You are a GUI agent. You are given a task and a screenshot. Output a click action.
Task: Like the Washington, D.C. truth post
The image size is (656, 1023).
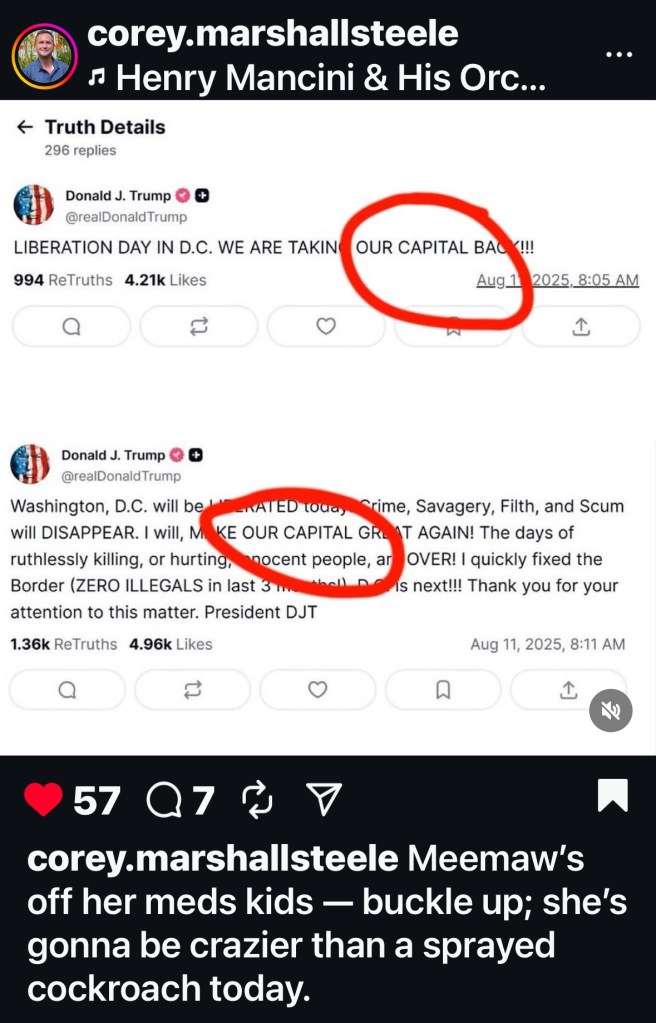318,690
